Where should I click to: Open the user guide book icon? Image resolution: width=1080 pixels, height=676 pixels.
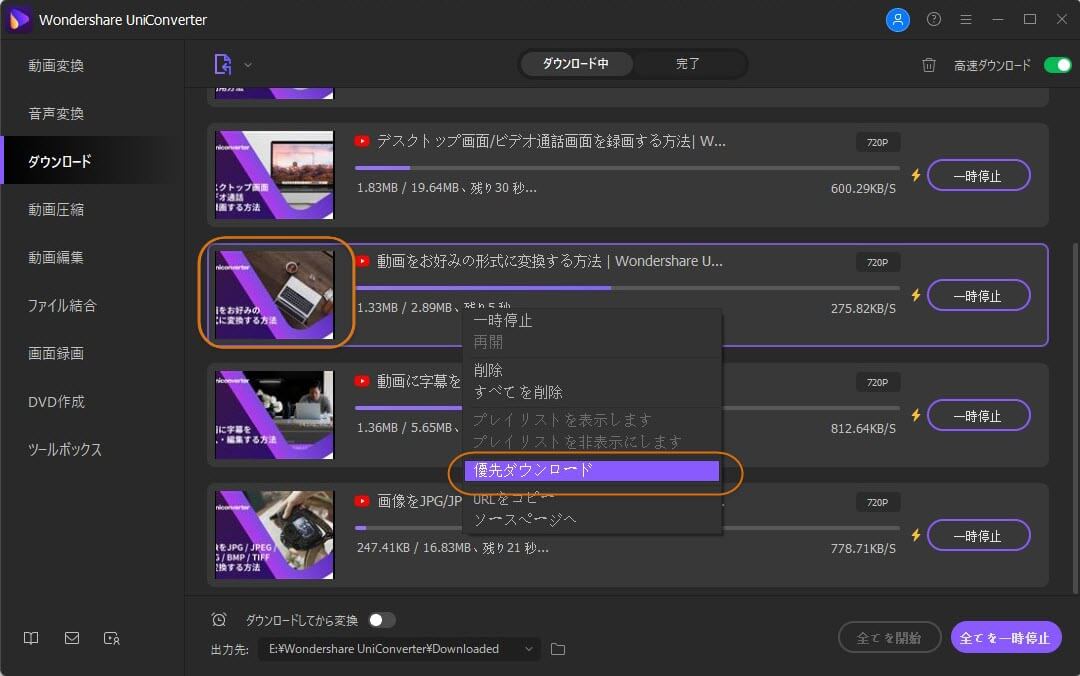click(31, 638)
